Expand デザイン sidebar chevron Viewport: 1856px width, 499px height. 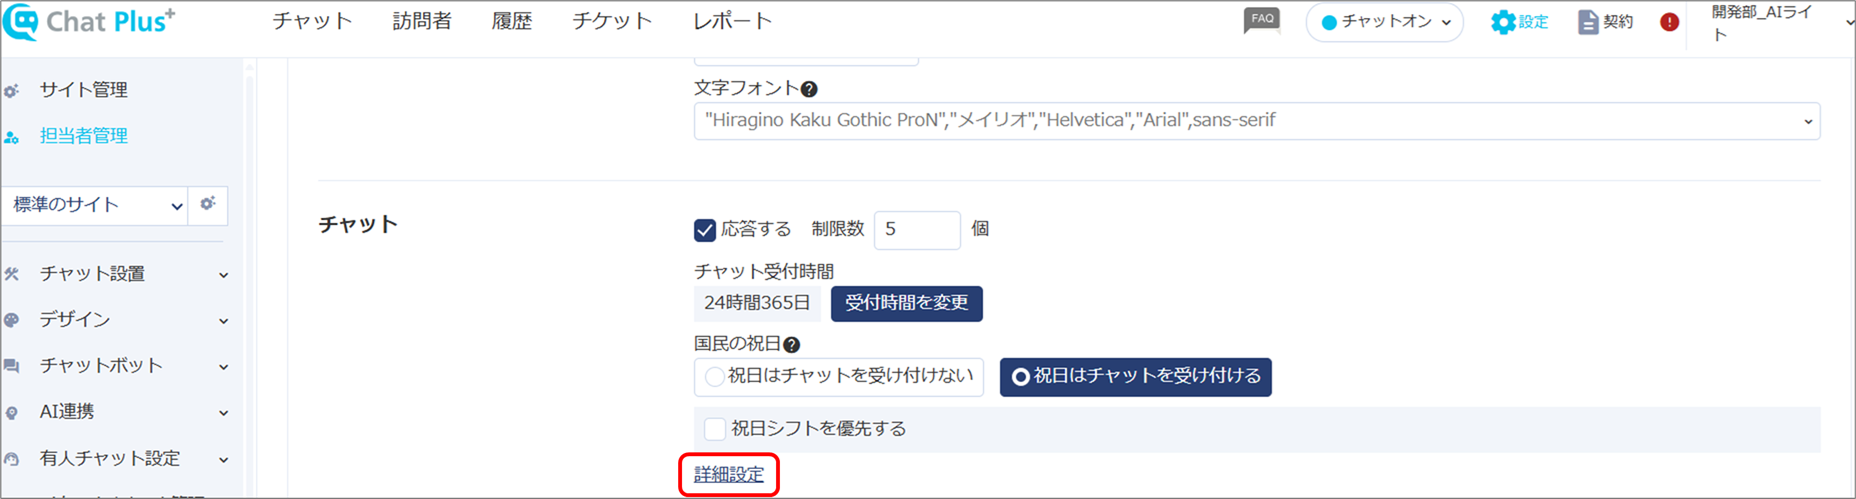tap(224, 321)
